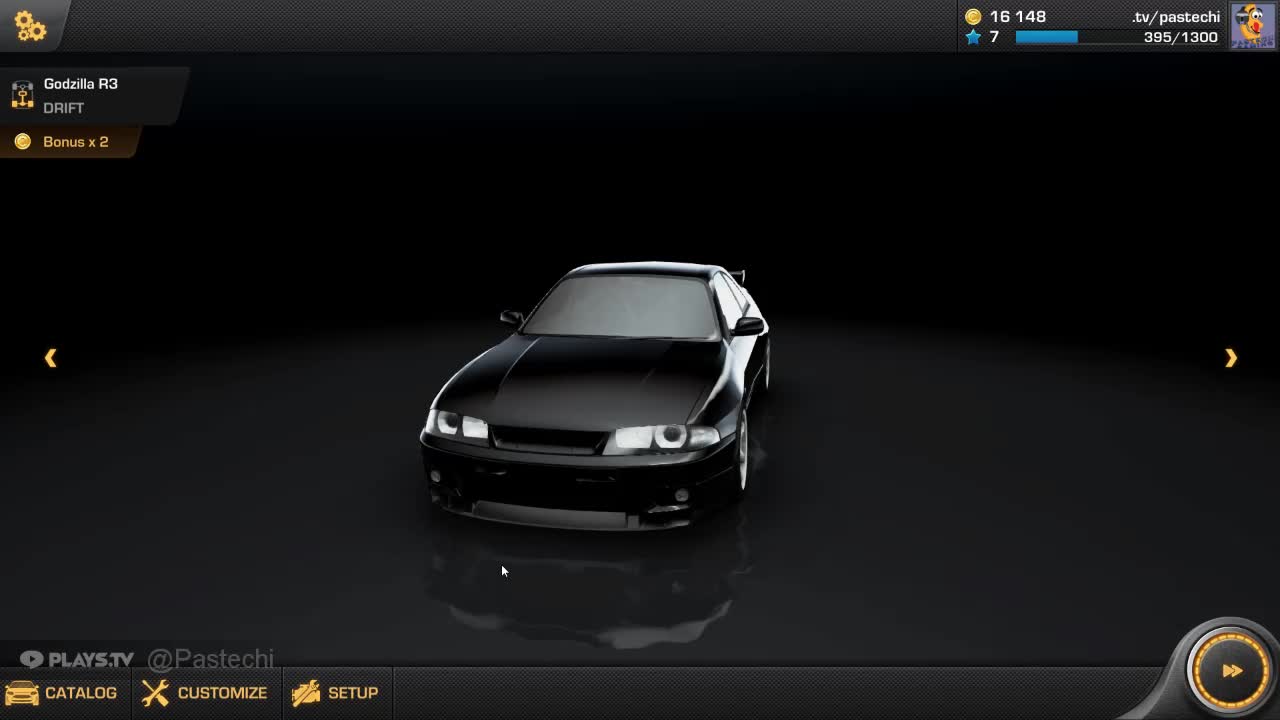1280x720 pixels.
Task: Click the black car in the showroom
Action: click(x=596, y=396)
